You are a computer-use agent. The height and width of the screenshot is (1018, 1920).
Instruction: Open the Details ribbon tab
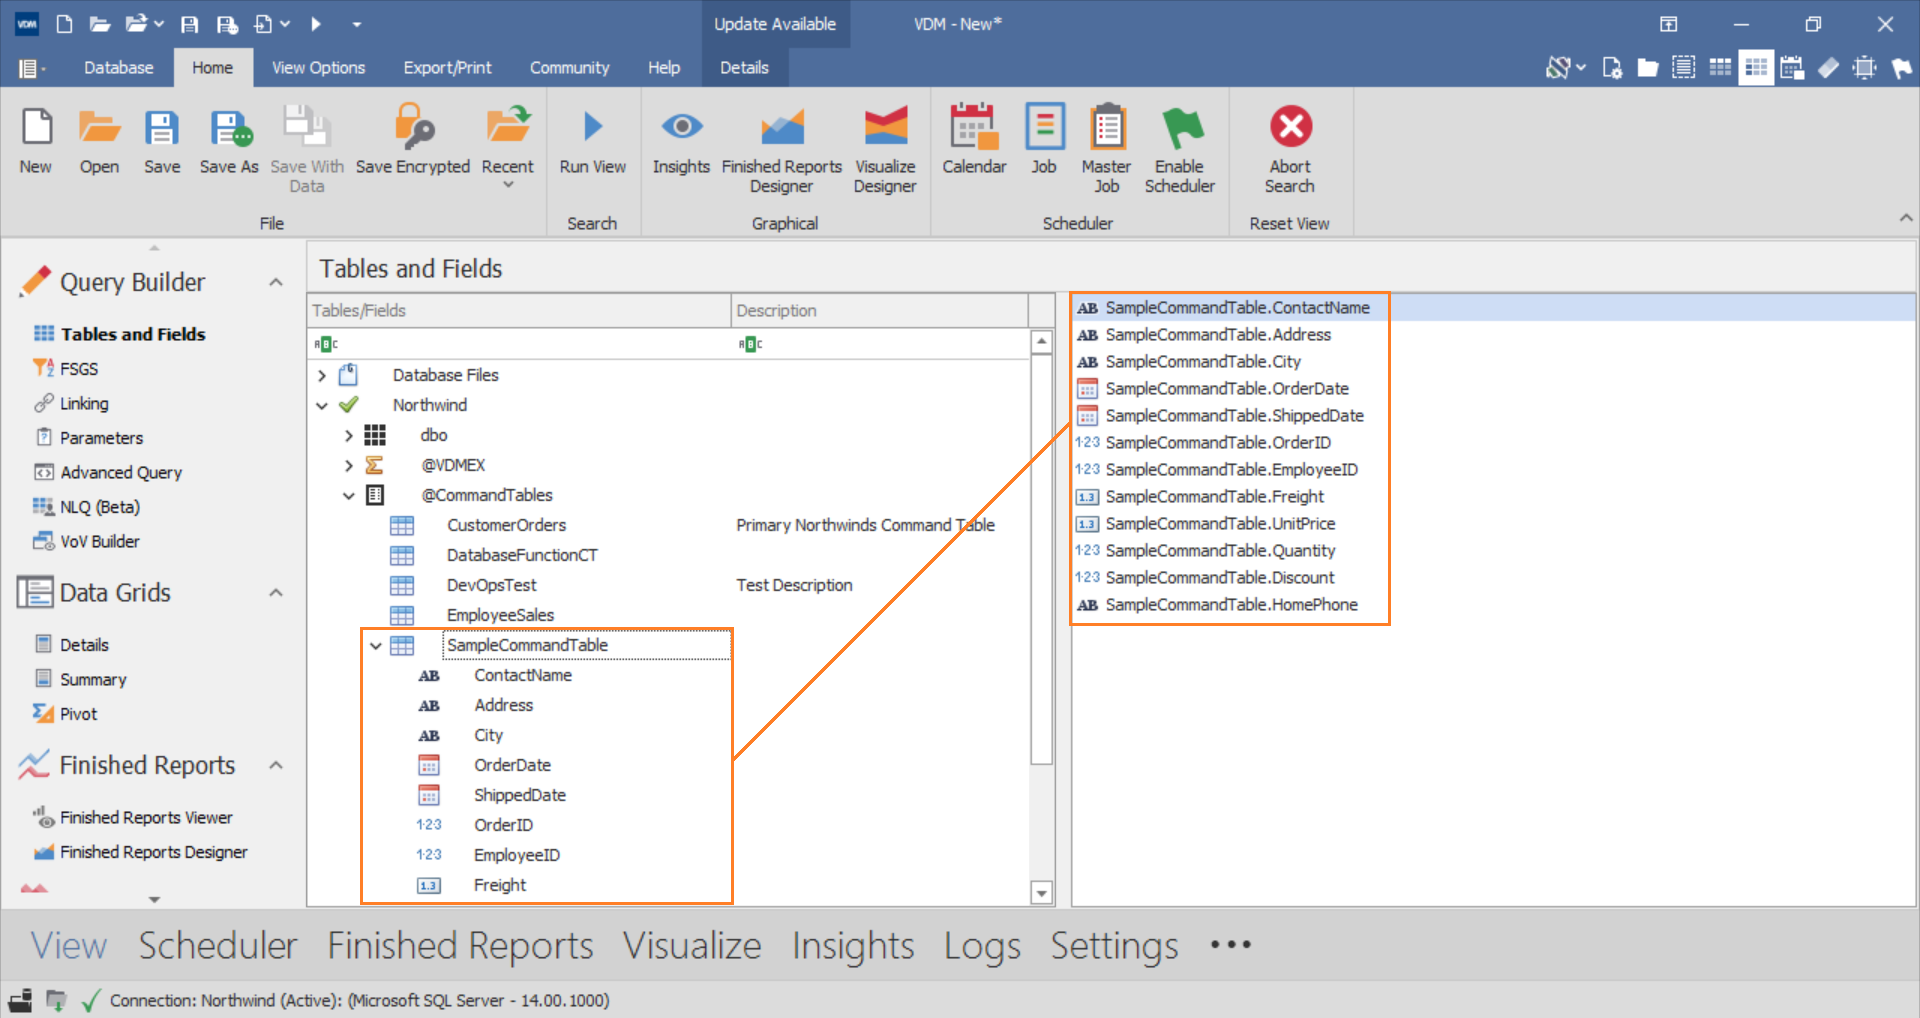pyautogui.click(x=744, y=68)
